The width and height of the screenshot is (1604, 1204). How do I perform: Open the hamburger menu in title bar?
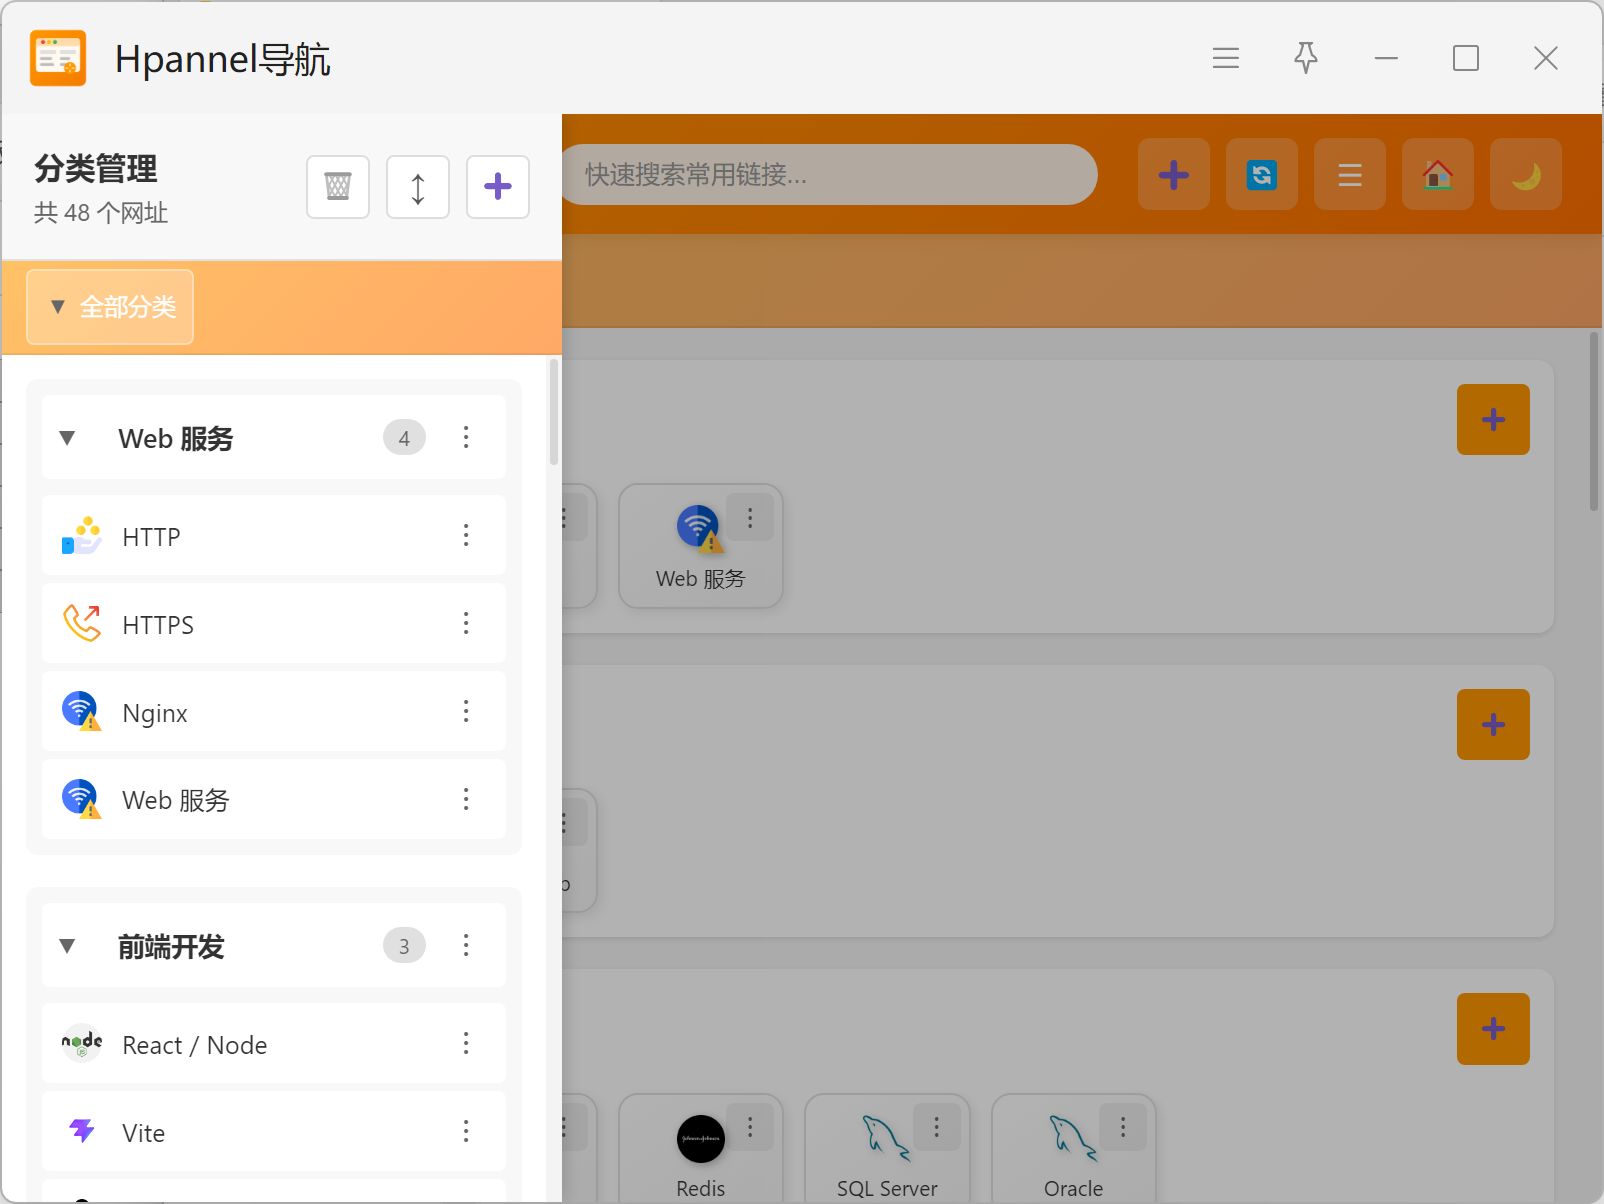(1225, 58)
